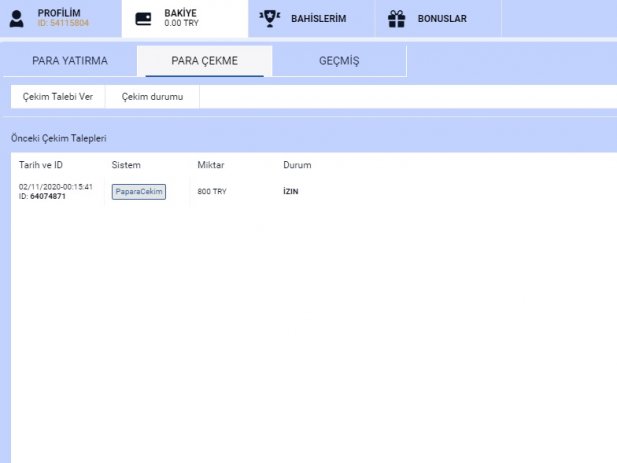Click the Miktar column header

(211, 165)
